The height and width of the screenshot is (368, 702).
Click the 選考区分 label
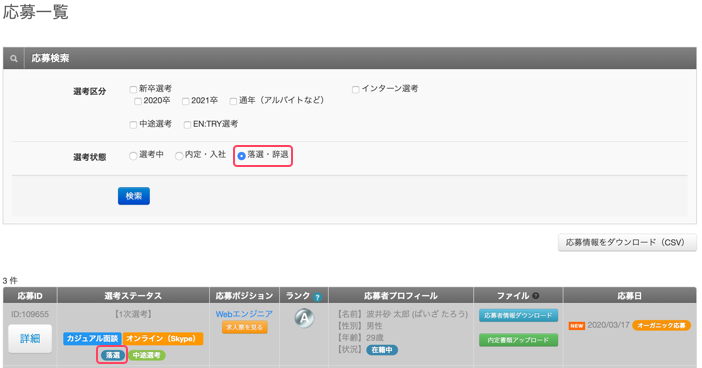(90, 91)
